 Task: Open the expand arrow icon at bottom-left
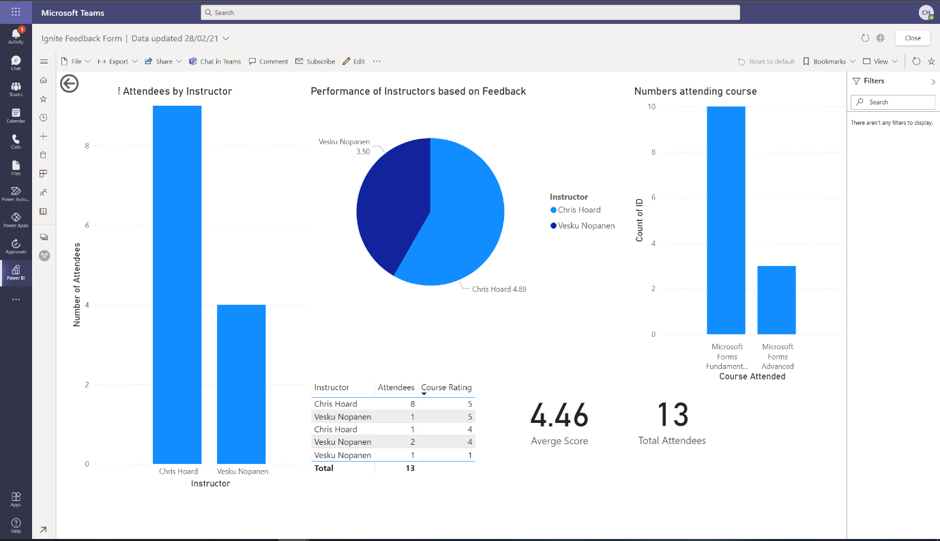click(43, 530)
